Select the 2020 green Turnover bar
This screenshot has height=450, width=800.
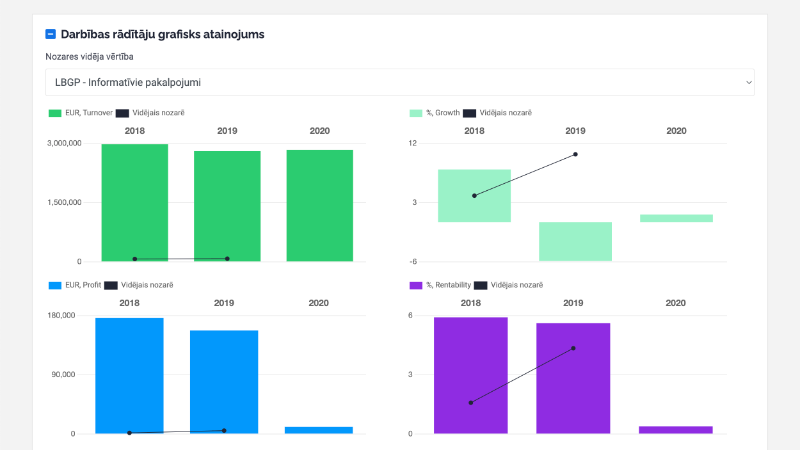click(319, 206)
